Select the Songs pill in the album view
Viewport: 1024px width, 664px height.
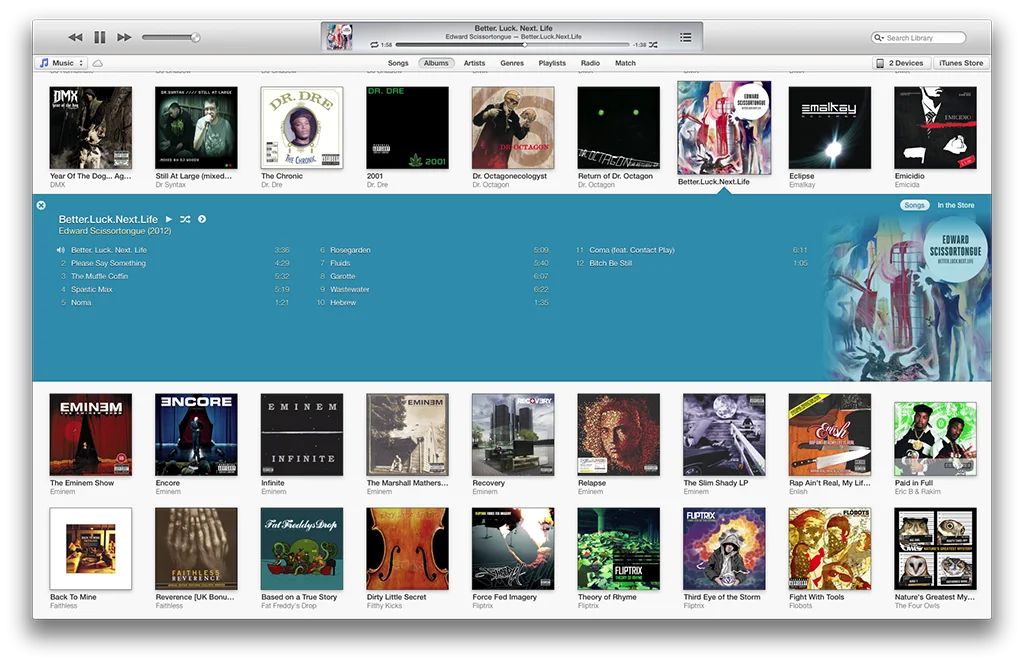[914, 205]
